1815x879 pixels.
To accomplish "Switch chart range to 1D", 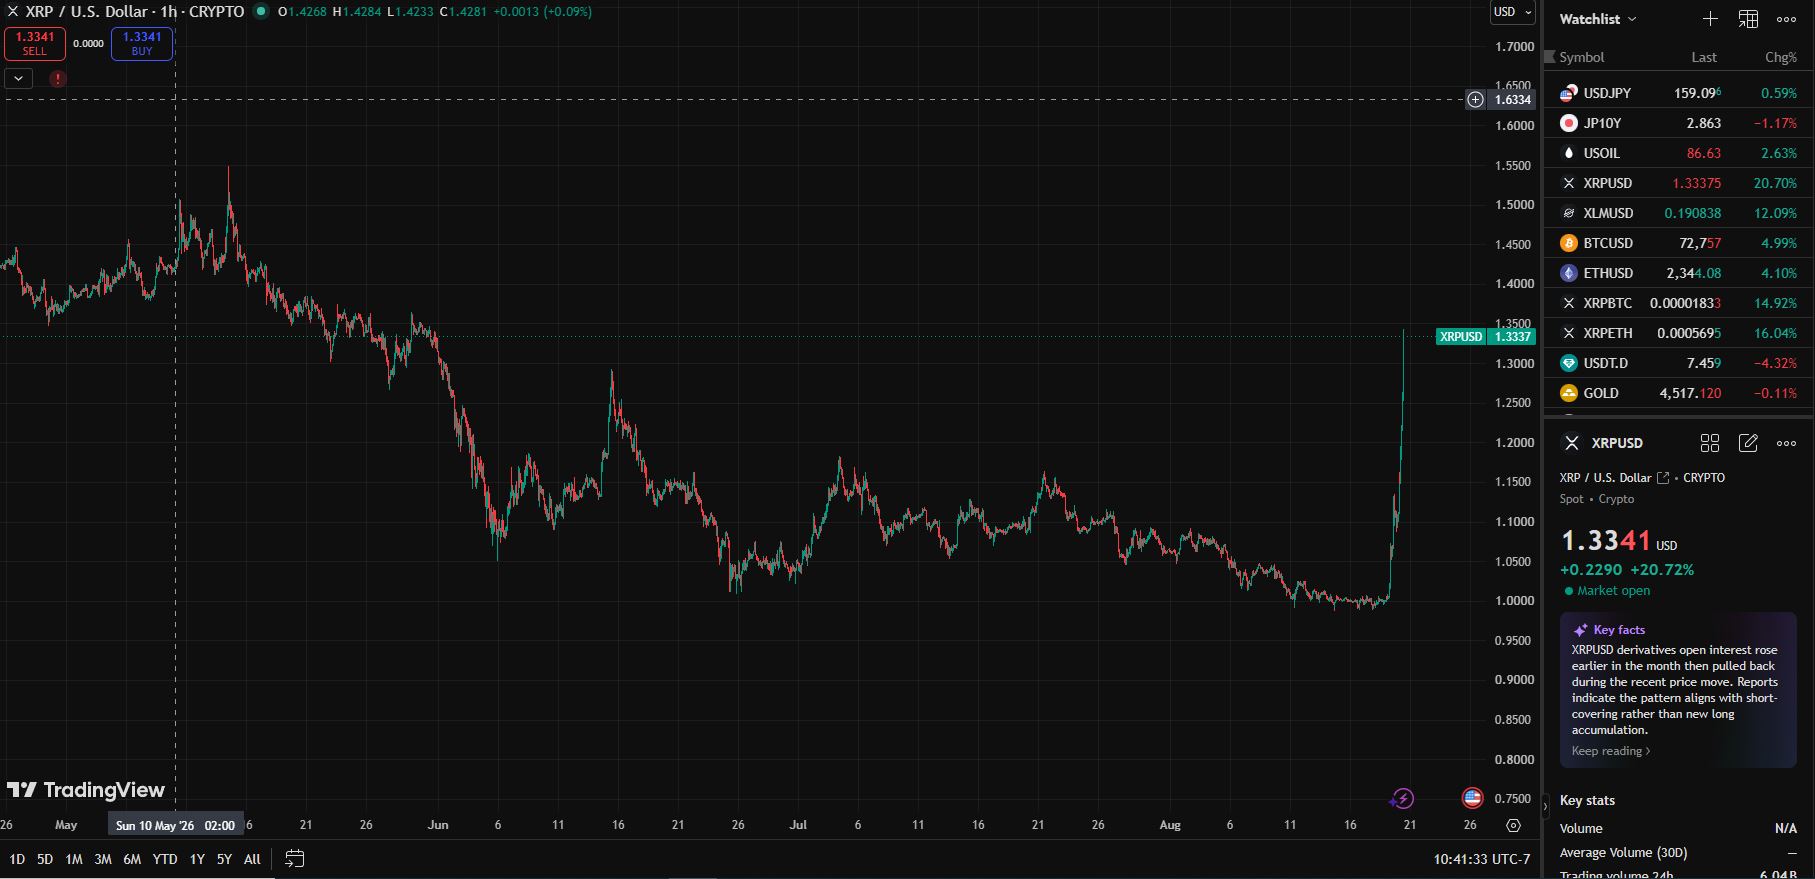I will [17, 859].
